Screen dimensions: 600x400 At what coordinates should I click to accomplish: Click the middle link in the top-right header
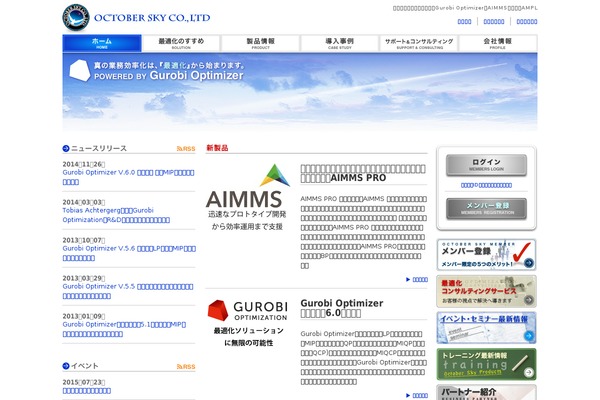(x=494, y=22)
